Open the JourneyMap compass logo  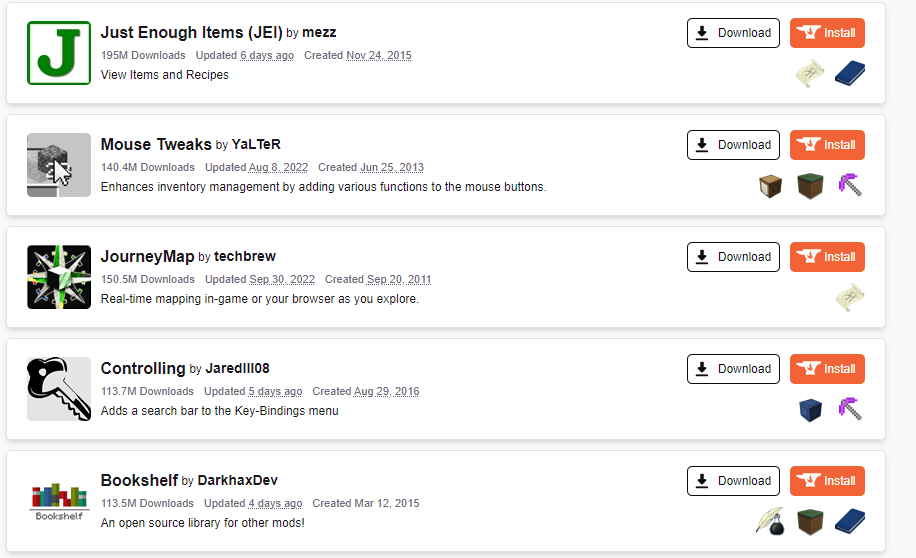click(59, 277)
